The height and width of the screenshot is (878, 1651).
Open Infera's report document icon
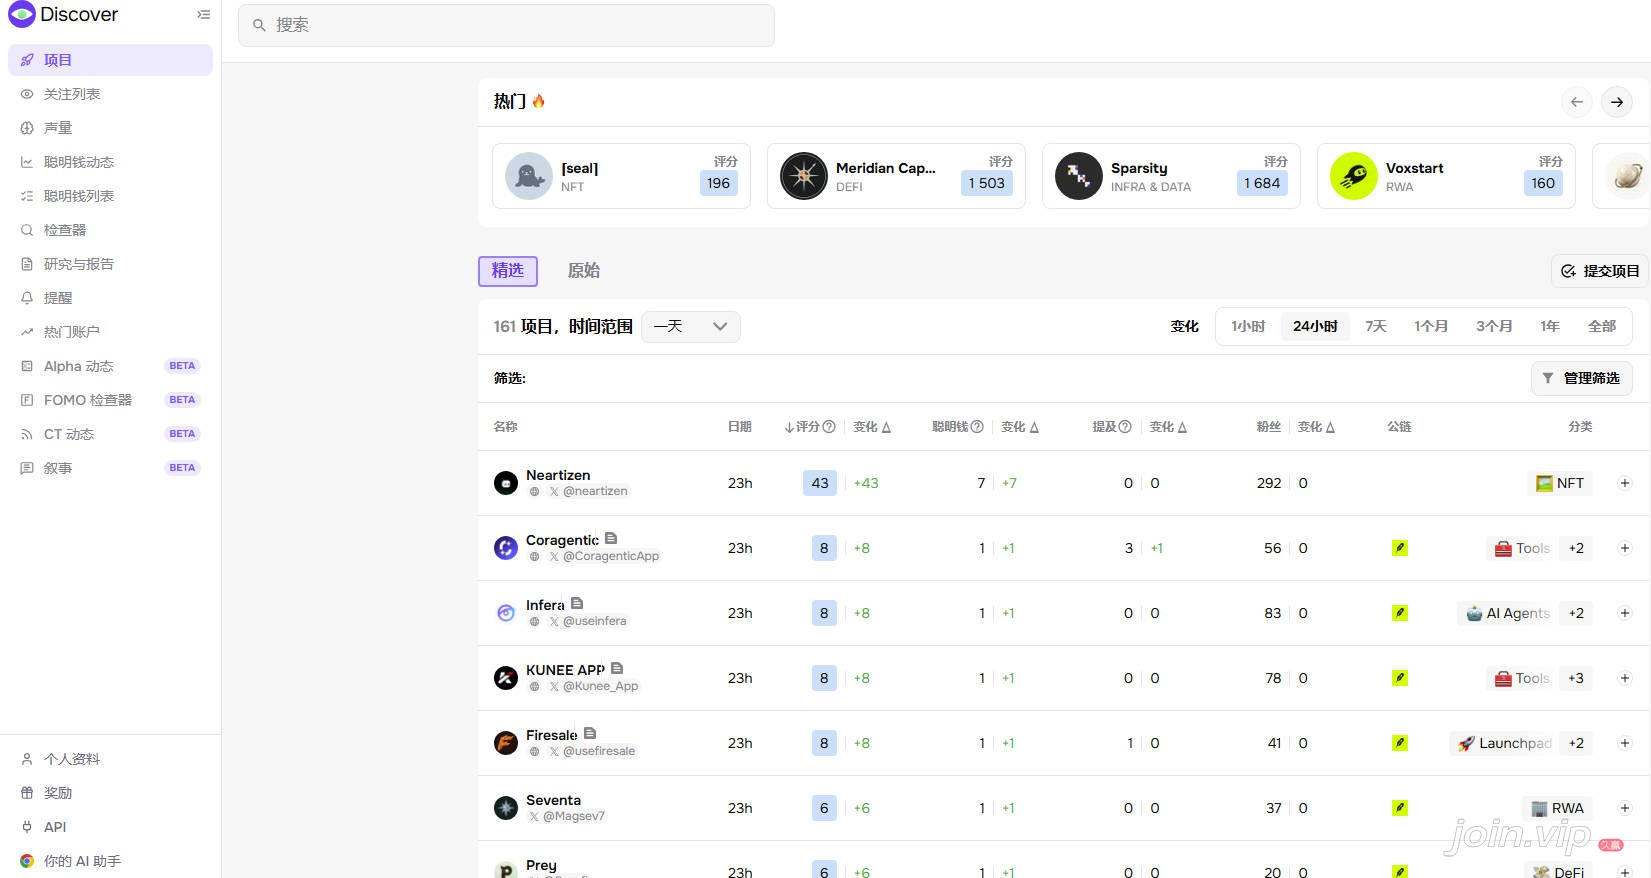577,603
